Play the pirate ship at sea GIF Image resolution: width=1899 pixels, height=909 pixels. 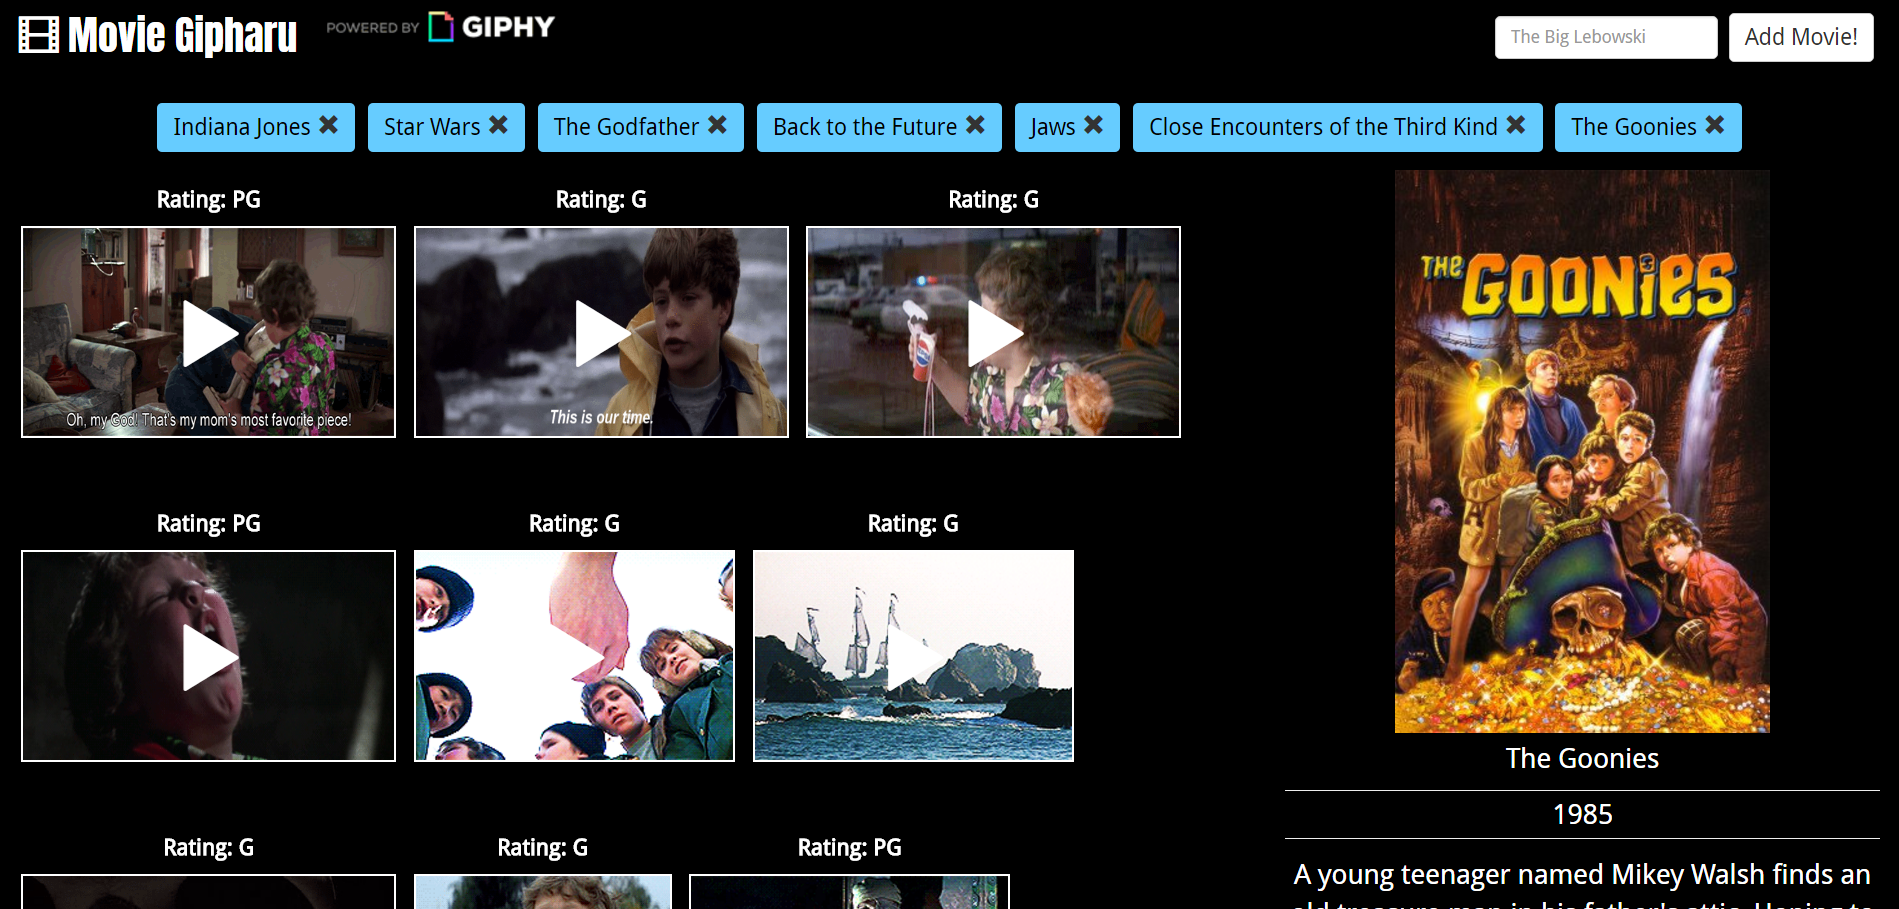tap(913, 656)
